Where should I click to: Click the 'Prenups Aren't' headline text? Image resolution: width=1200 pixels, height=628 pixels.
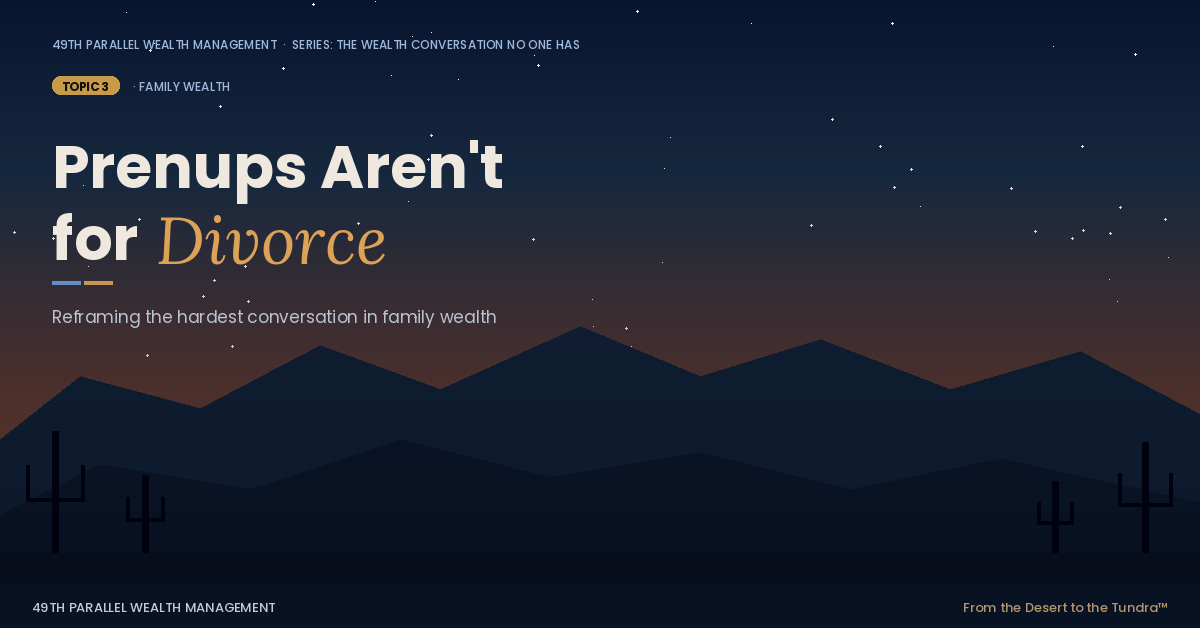click(277, 168)
